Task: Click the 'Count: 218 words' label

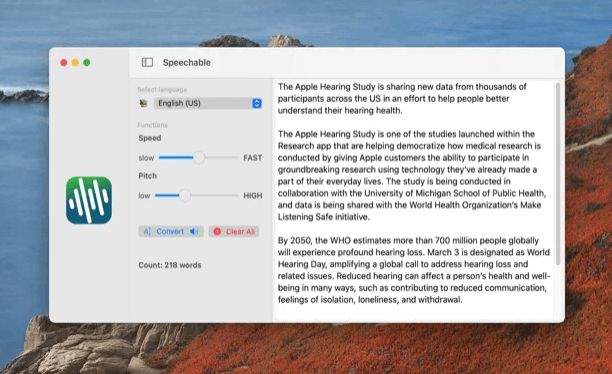Action: click(170, 265)
